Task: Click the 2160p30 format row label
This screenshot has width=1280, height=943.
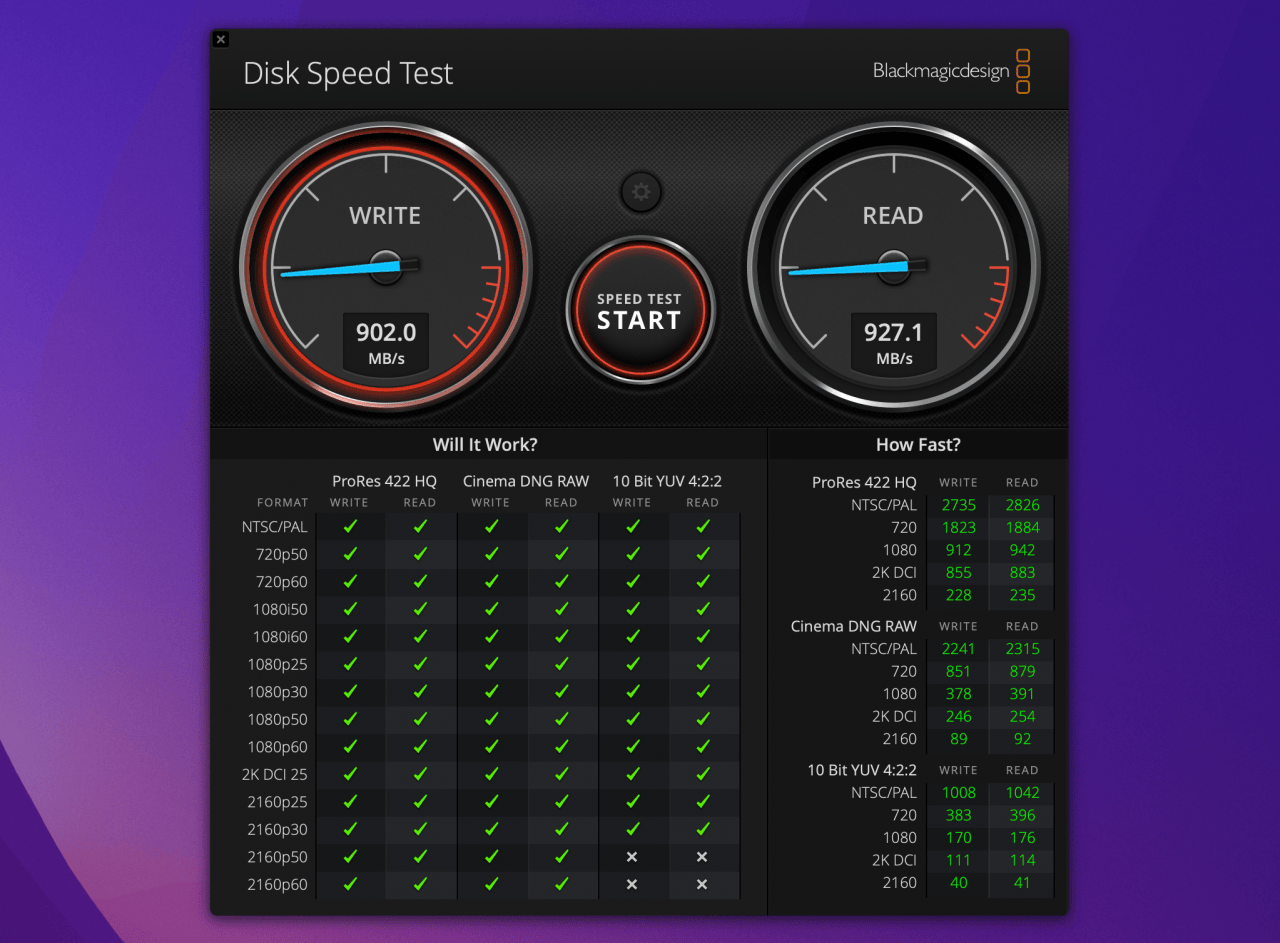Action: point(278,829)
